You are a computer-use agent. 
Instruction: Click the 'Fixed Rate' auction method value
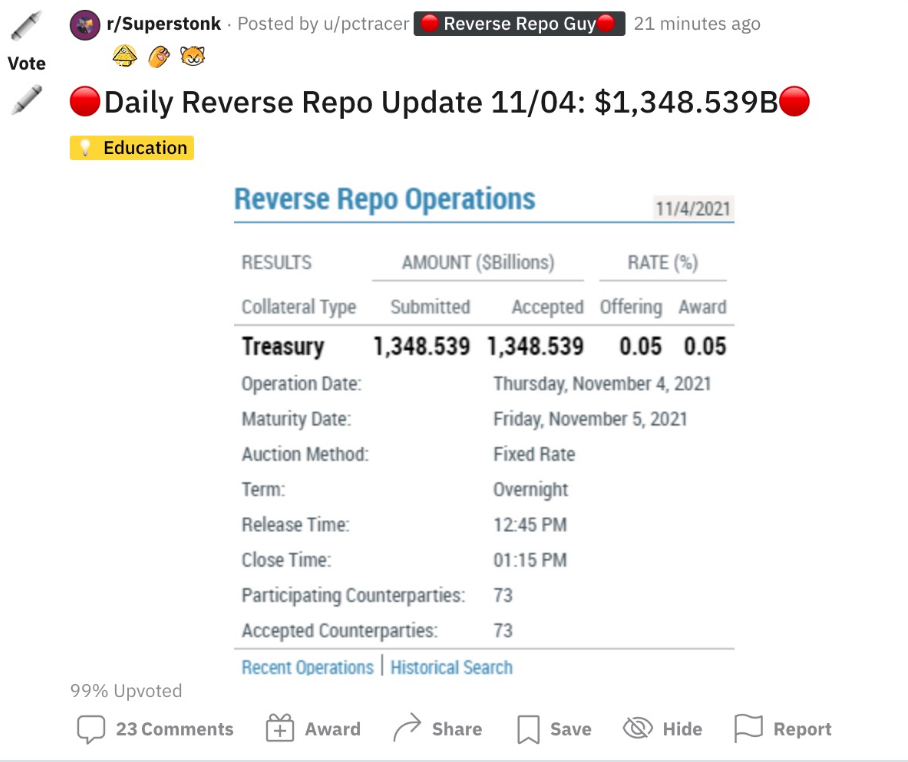[534, 454]
